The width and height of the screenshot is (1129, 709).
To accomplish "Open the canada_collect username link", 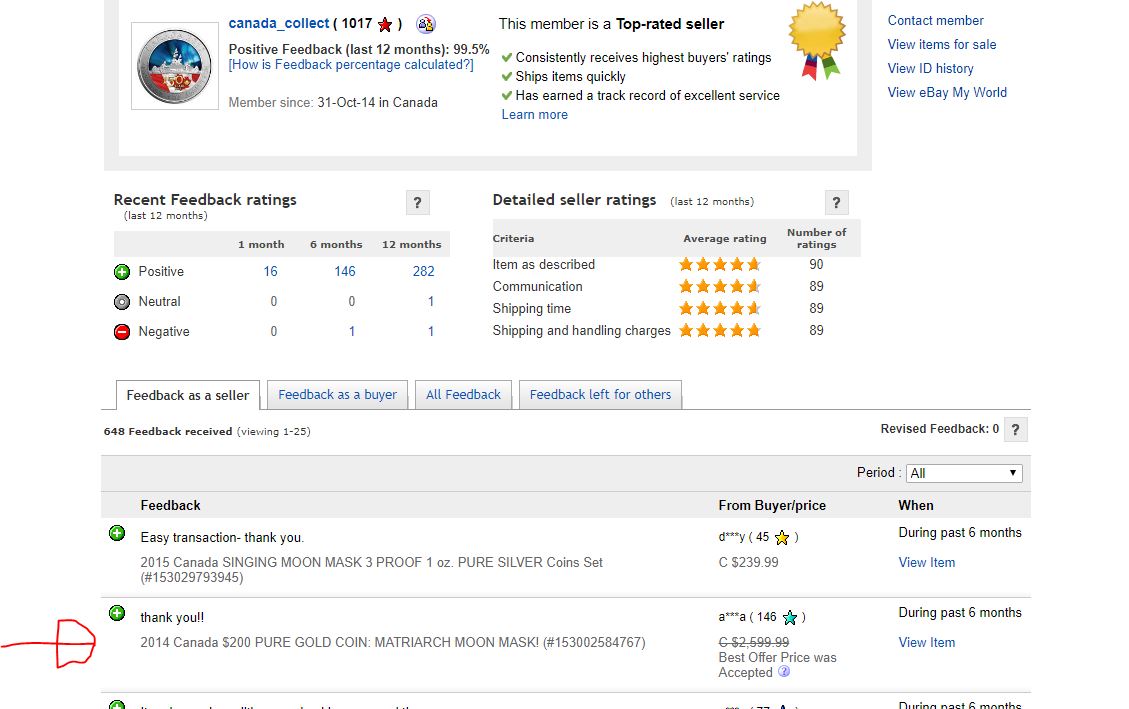I will point(279,23).
